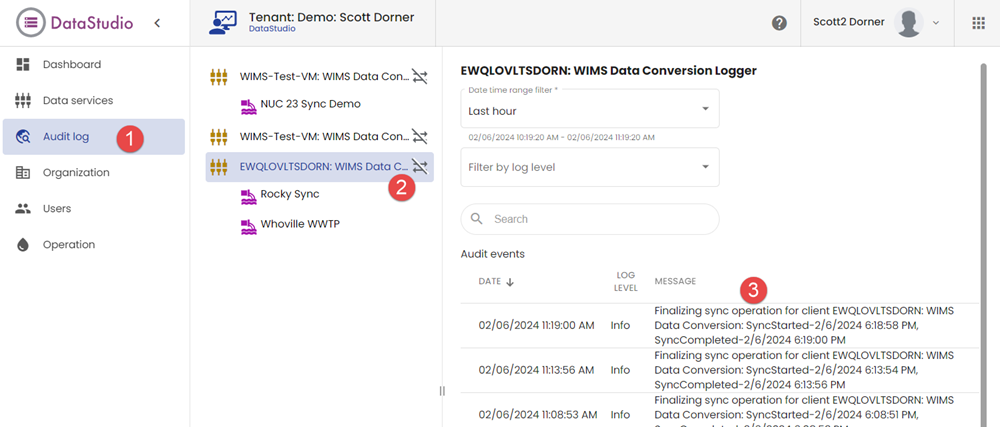Click the Operation droplet icon
This screenshot has width=1000, height=427.
(x=23, y=245)
